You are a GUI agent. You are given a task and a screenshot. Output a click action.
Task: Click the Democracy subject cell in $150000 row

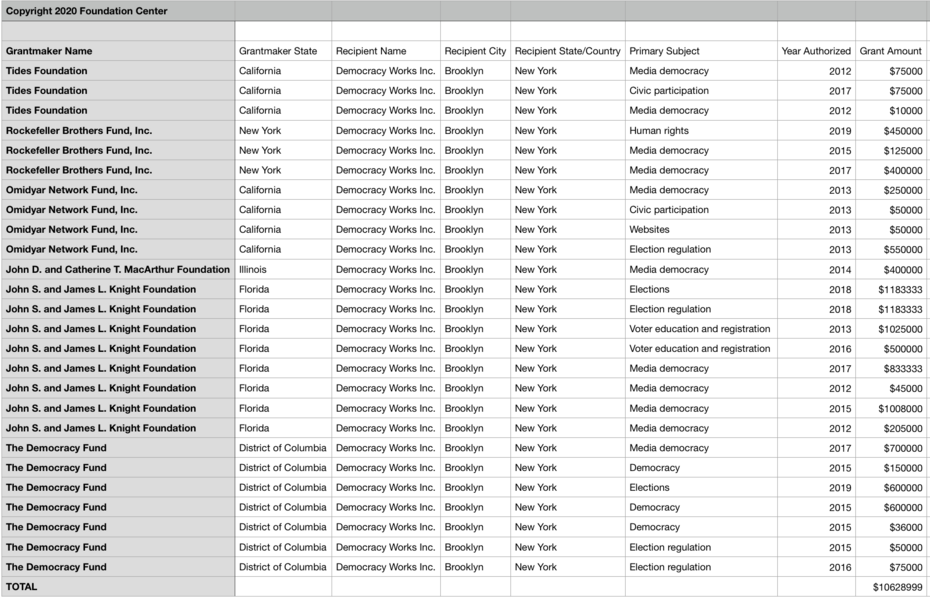point(701,467)
